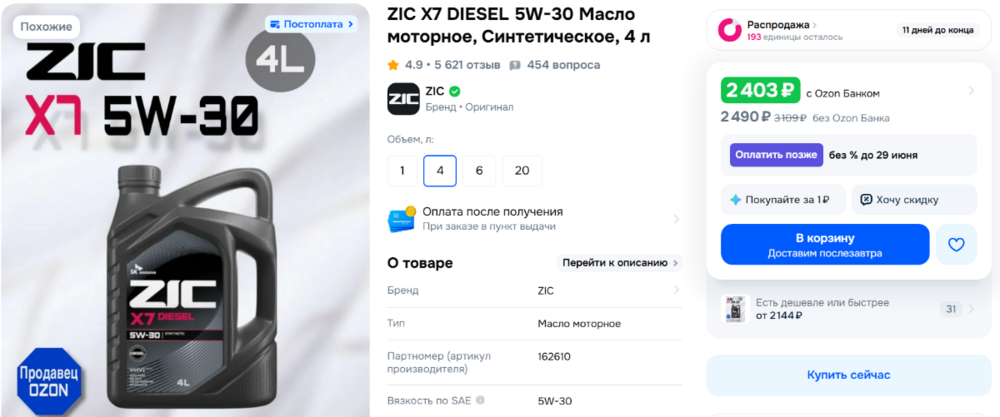Click the info icon beside Вязкость по SAE
This screenshot has width=1000, height=417.
(480, 400)
